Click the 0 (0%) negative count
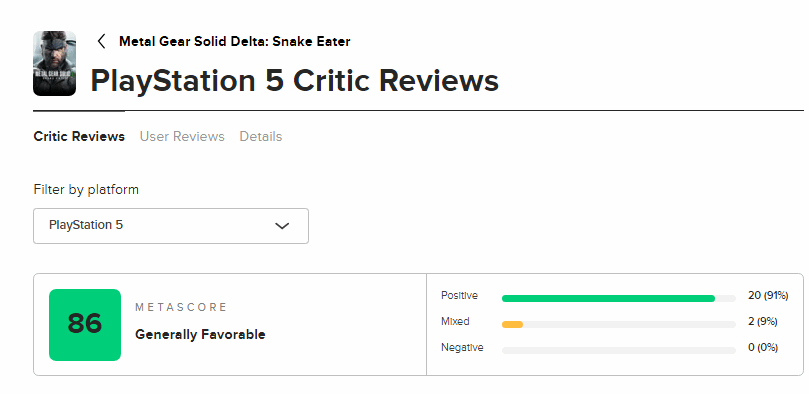Image resolution: width=809 pixels, height=394 pixels. (x=763, y=348)
